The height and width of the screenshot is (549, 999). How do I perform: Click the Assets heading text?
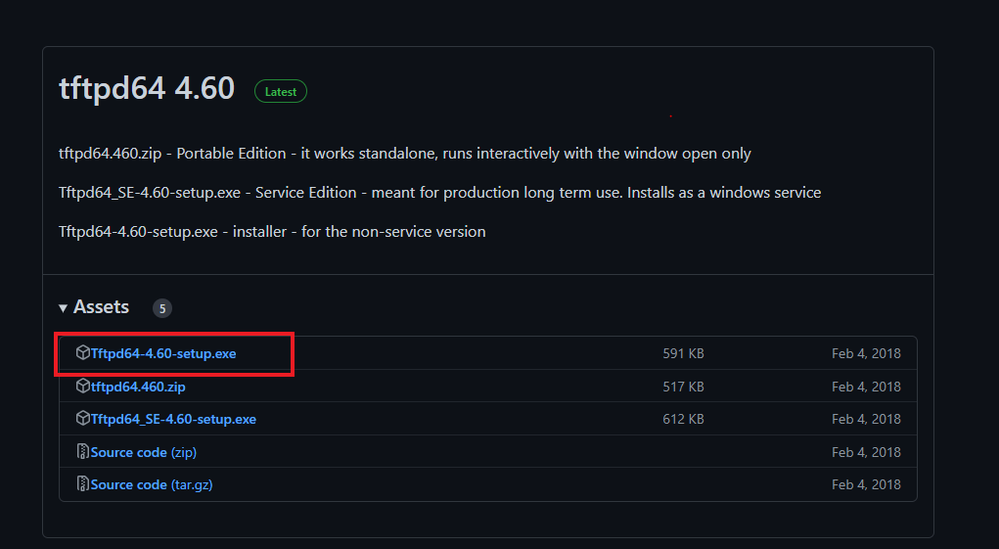[101, 307]
